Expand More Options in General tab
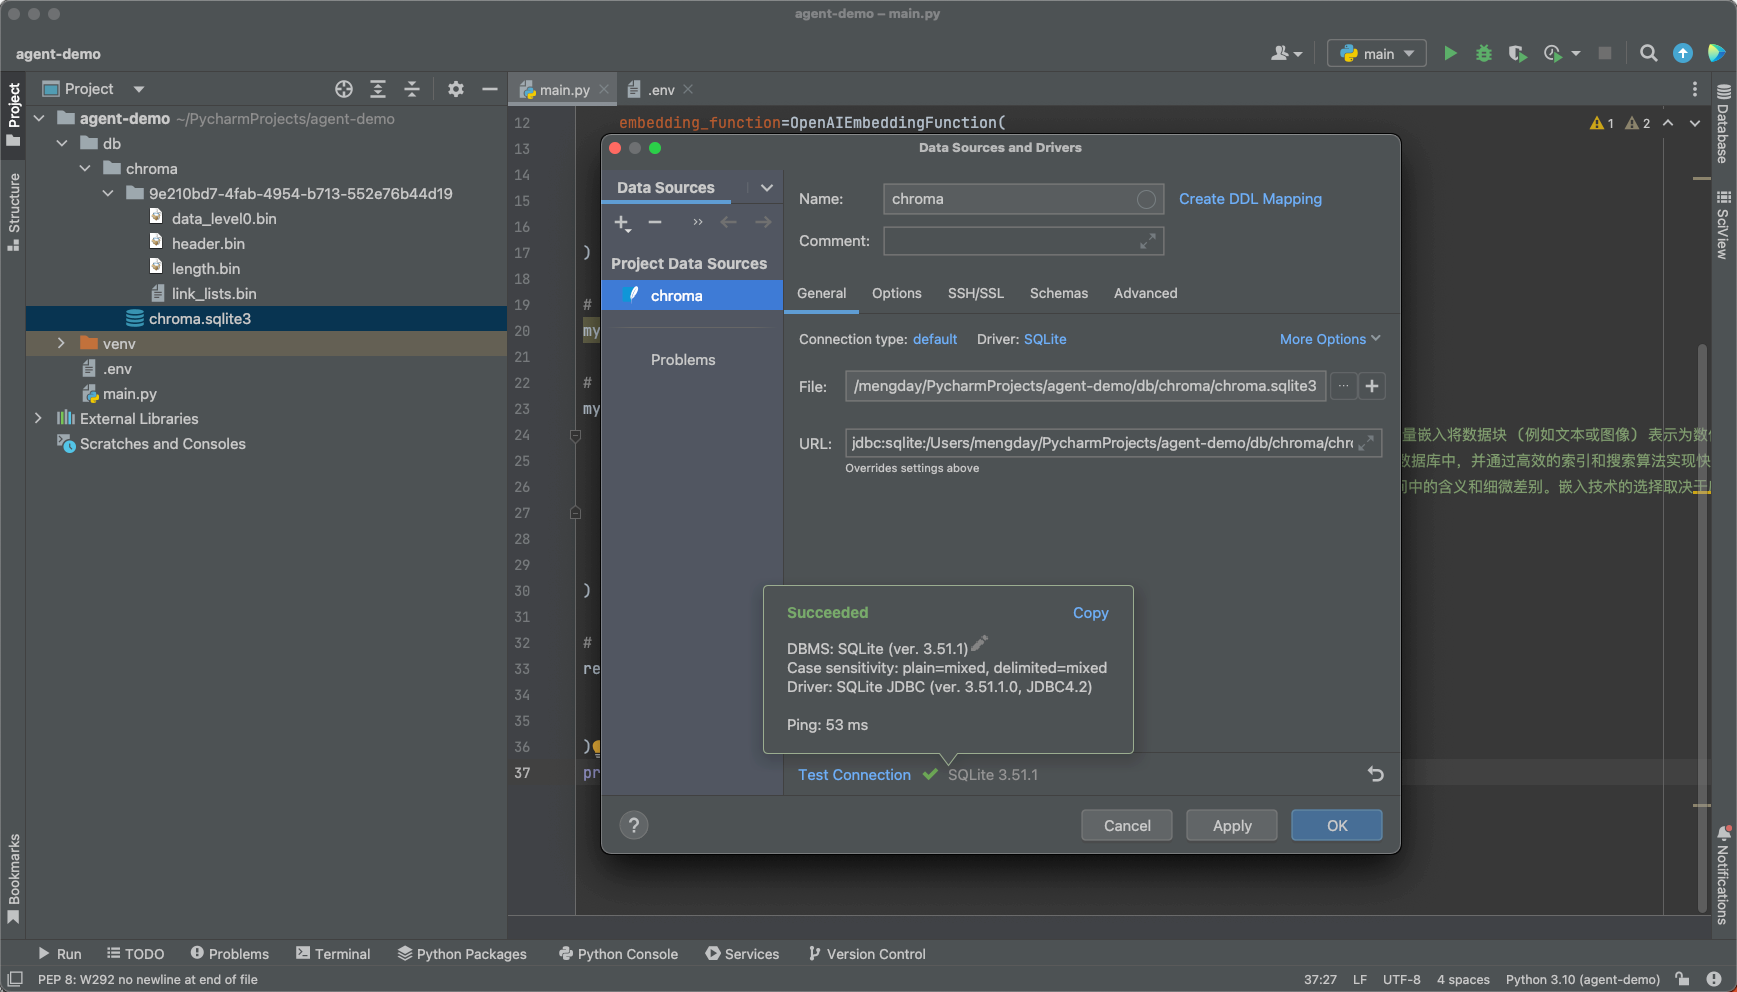This screenshot has height=992, width=1737. [1330, 339]
